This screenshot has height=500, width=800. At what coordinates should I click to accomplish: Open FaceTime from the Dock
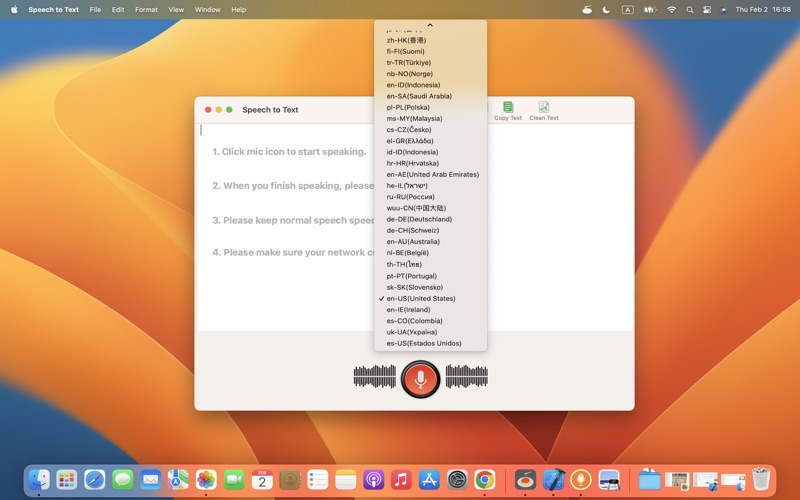coord(234,480)
